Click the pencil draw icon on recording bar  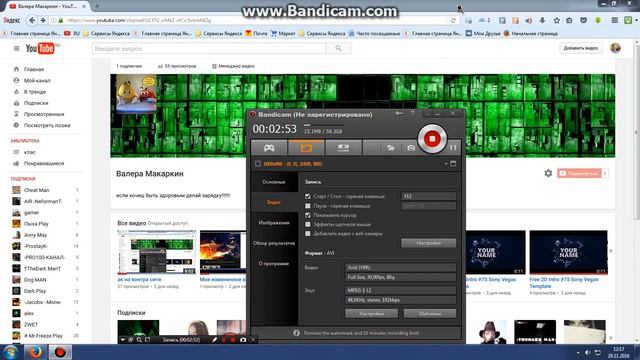pos(214,340)
